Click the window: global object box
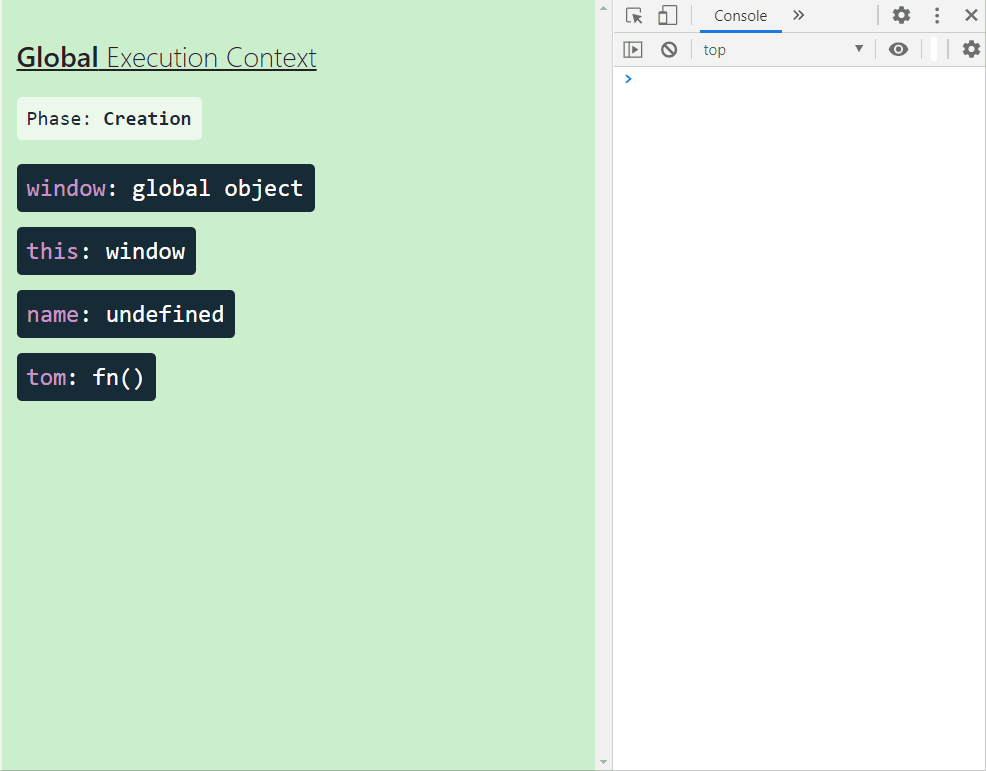986x771 pixels. coord(165,188)
